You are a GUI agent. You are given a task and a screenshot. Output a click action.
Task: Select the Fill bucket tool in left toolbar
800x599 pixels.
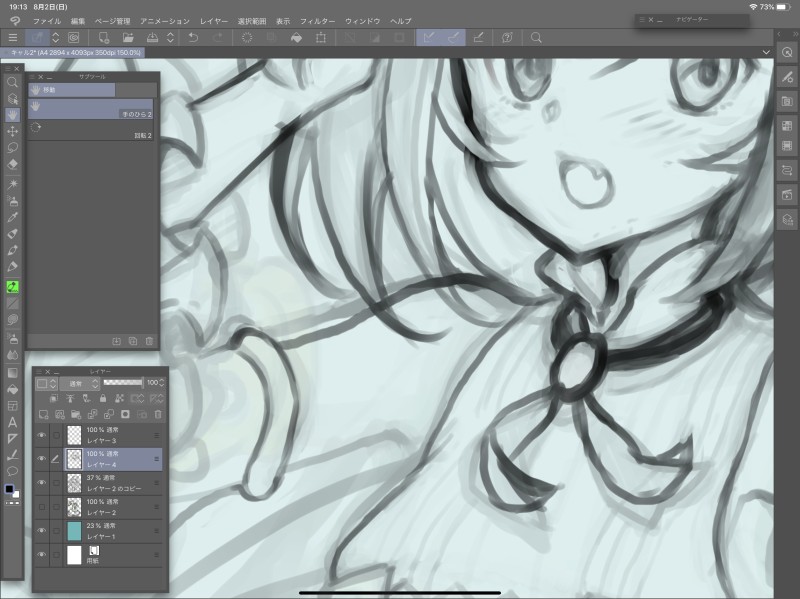(12, 389)
